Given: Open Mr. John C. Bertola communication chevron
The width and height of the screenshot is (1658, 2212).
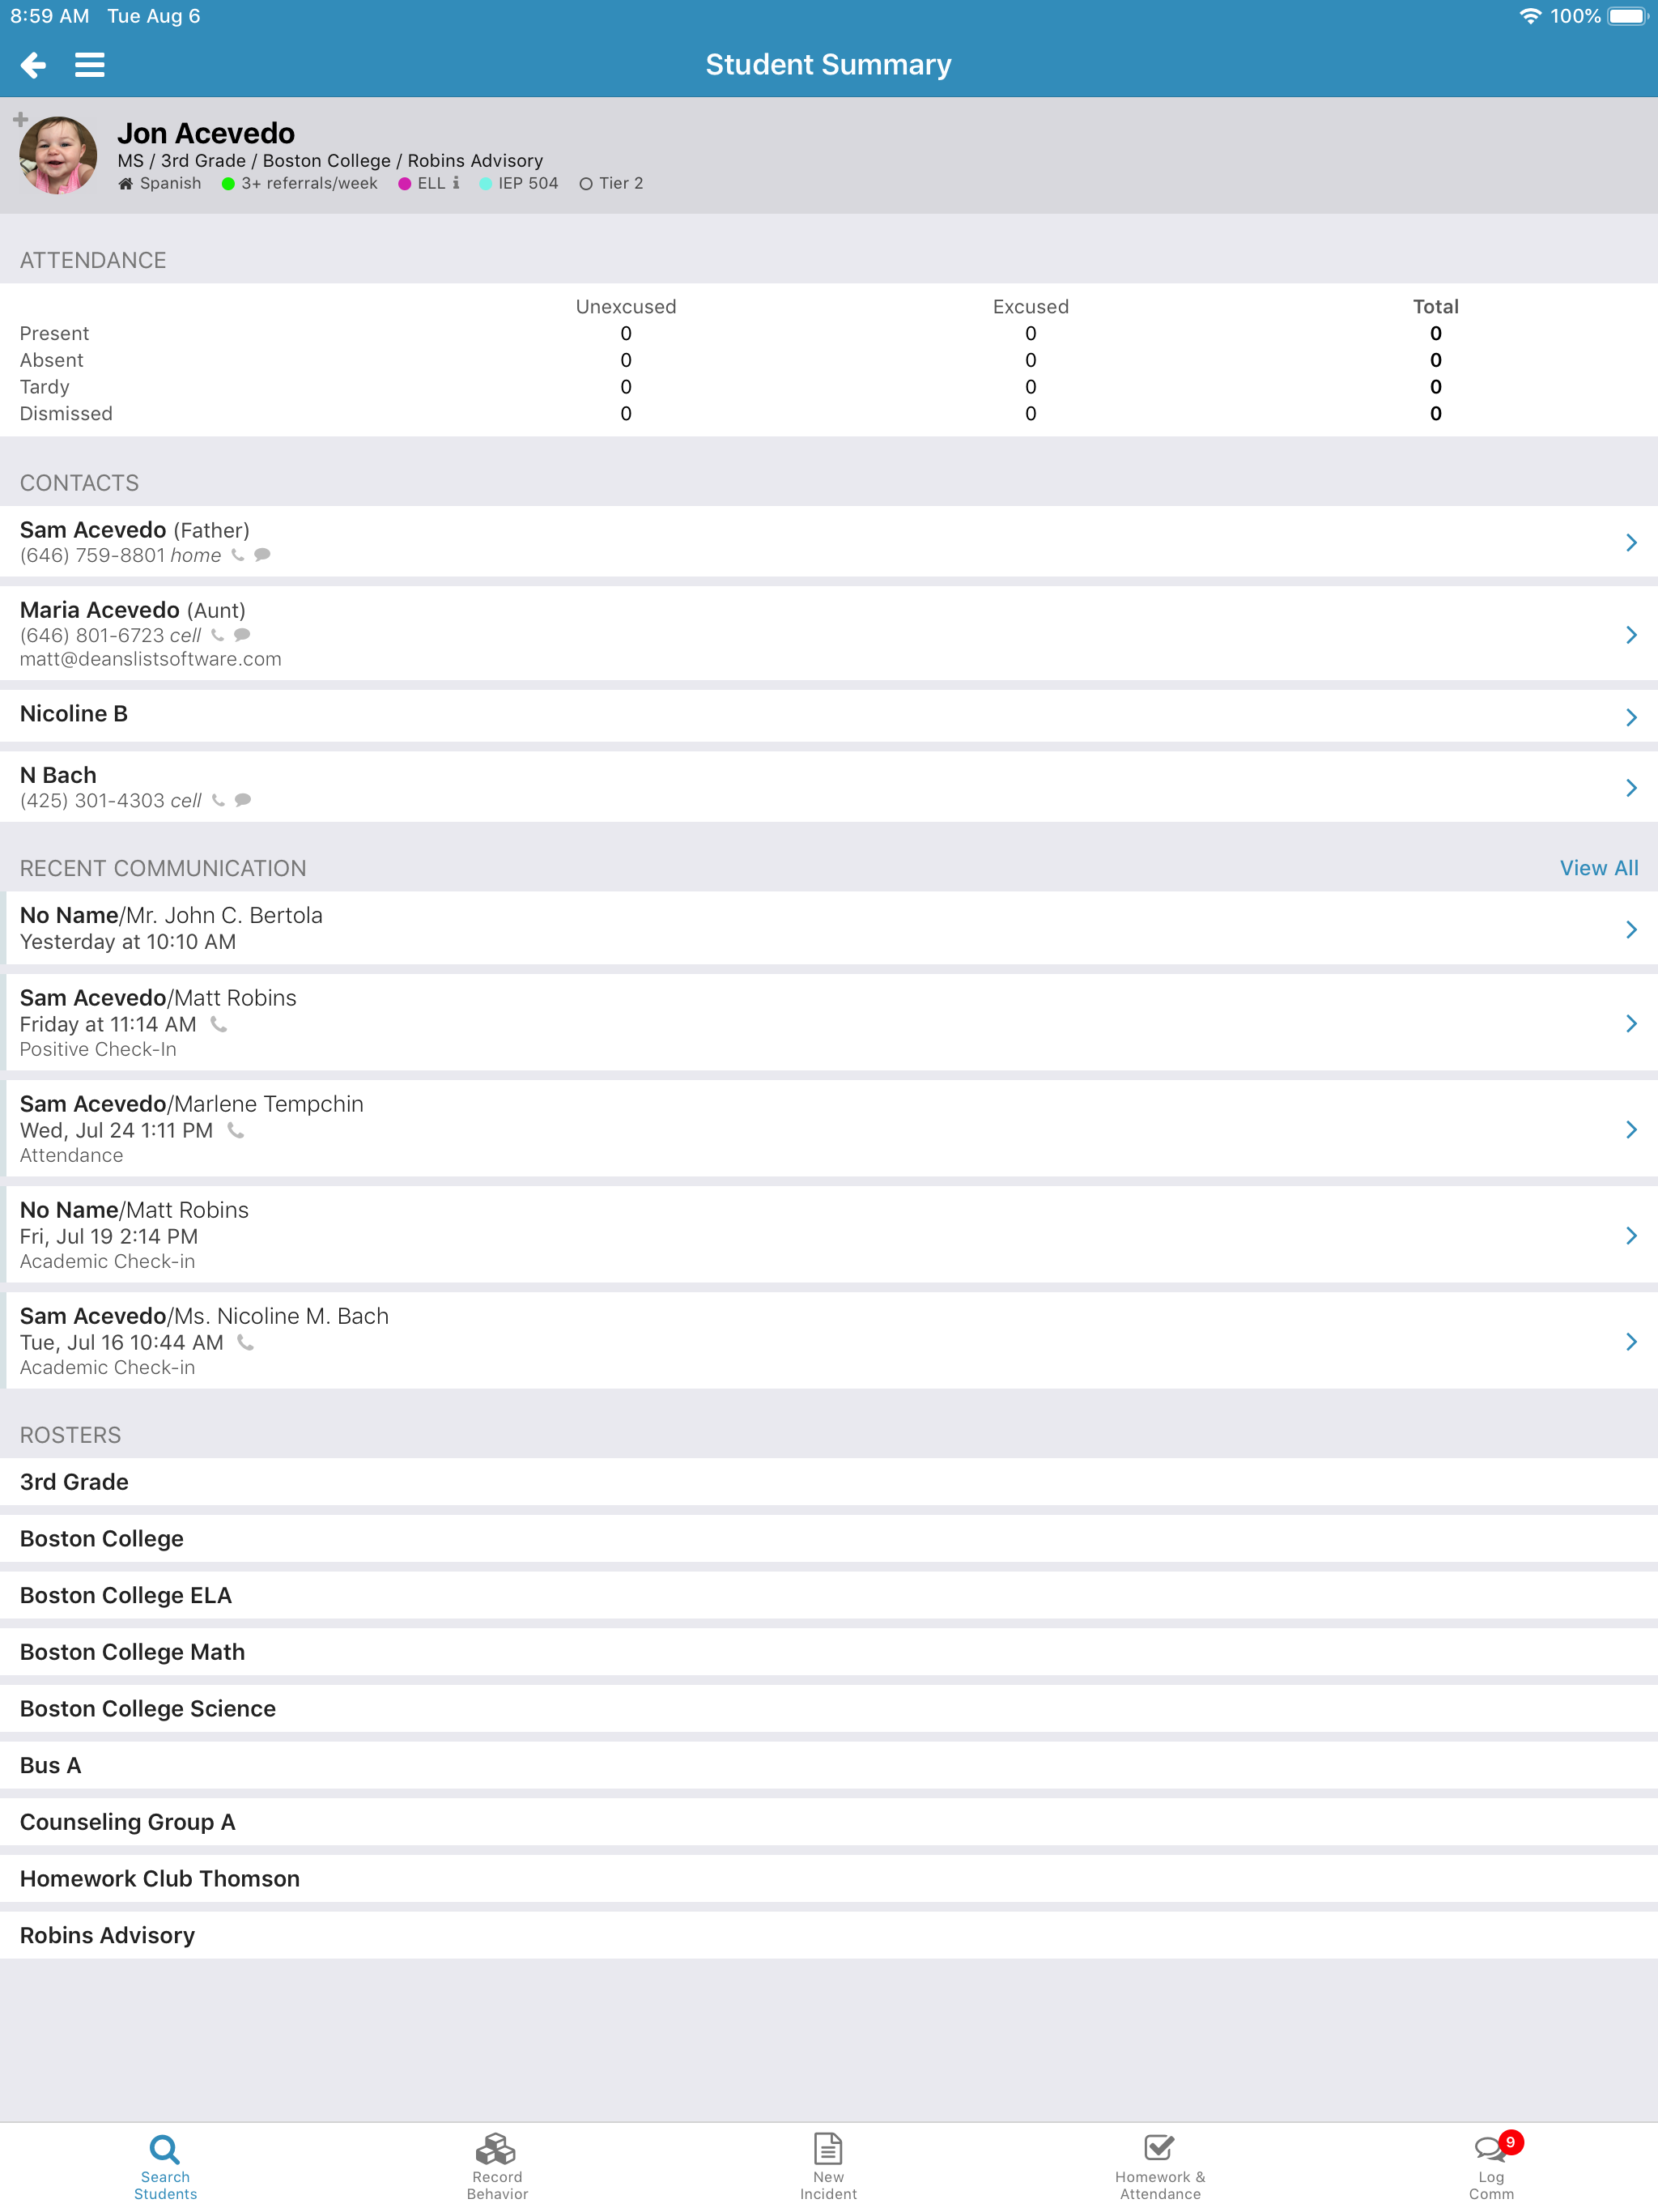Looking at the screenshot, I should pos(1631,929).
